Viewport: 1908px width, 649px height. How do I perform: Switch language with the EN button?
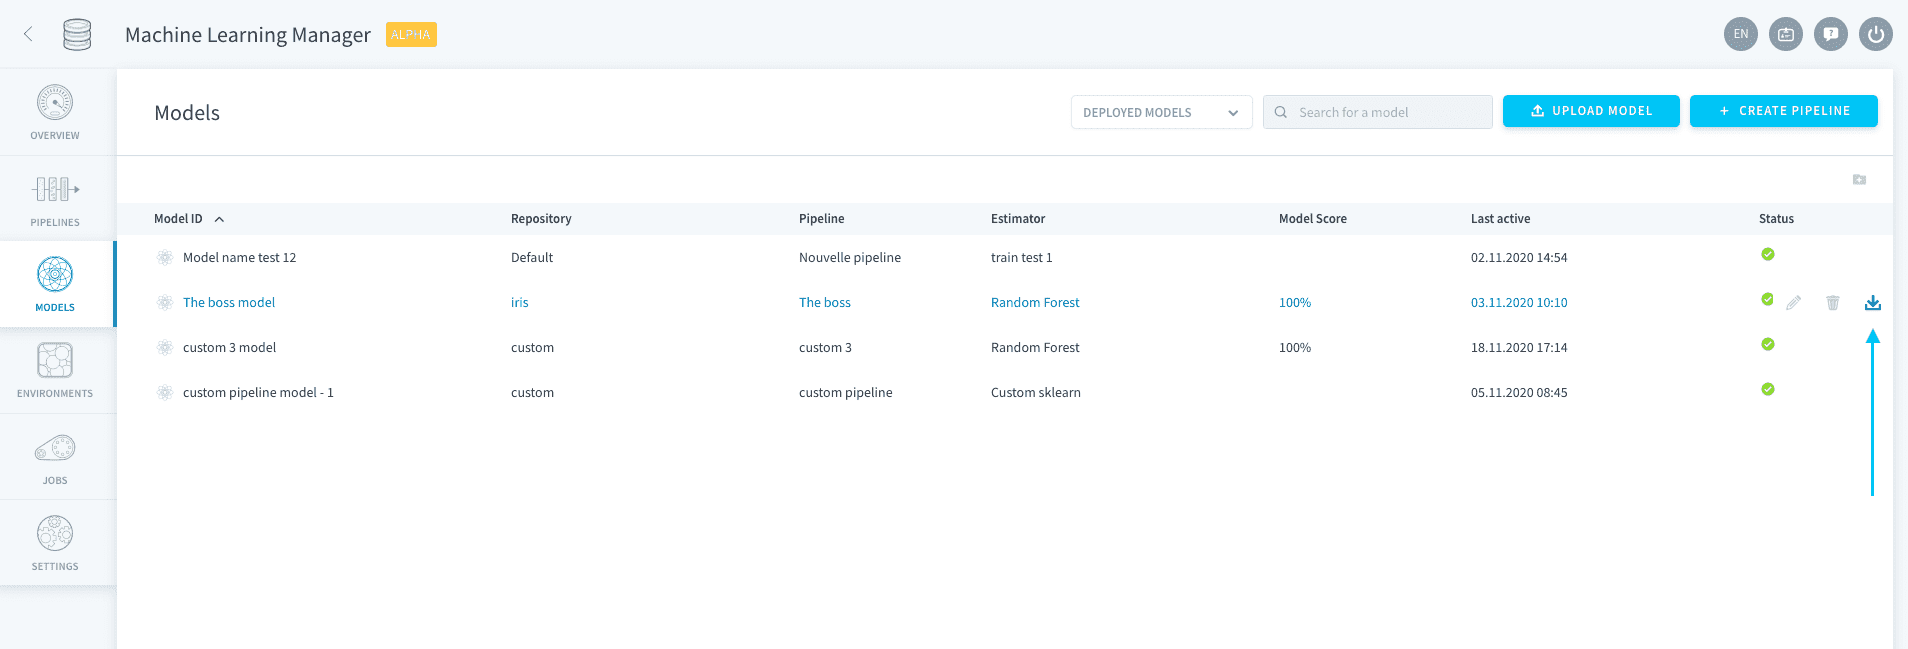pos(1741,34)
